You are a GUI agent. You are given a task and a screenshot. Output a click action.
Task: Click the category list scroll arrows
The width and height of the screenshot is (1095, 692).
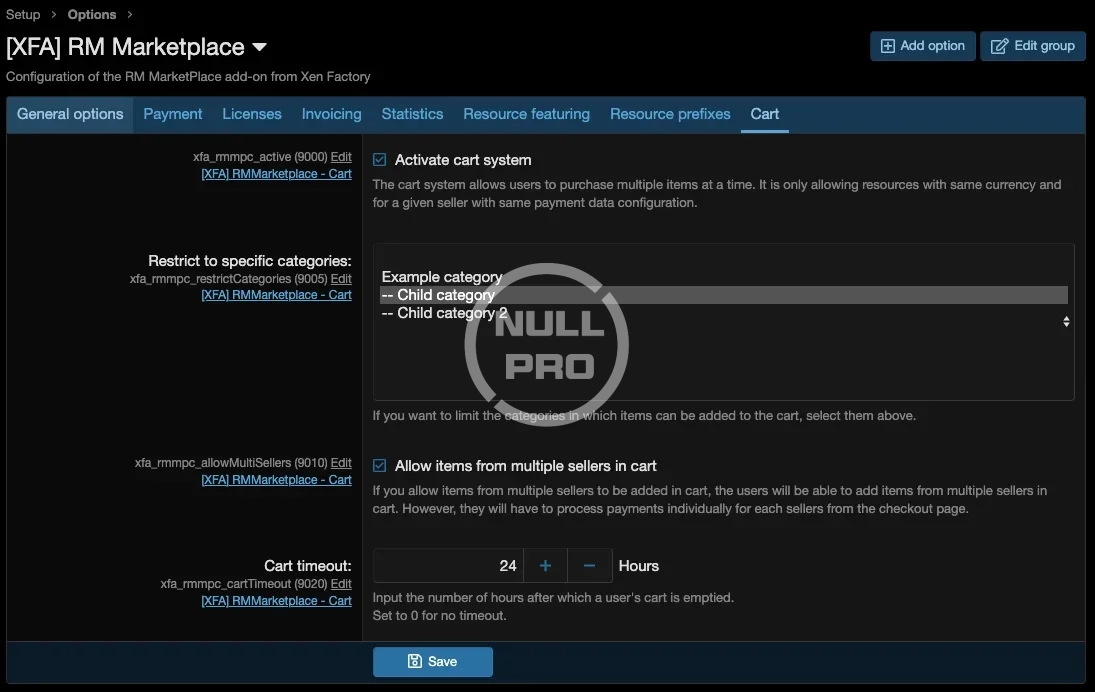click(1066, 322)
